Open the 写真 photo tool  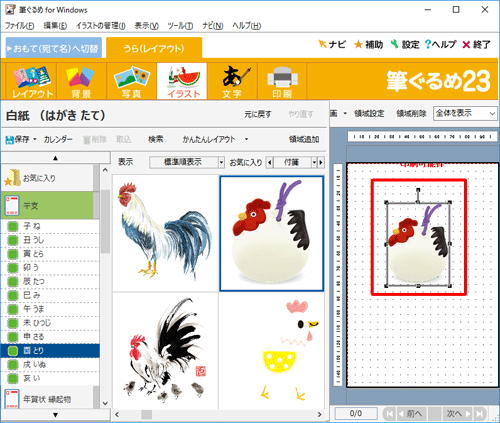(x=132, y=81)
